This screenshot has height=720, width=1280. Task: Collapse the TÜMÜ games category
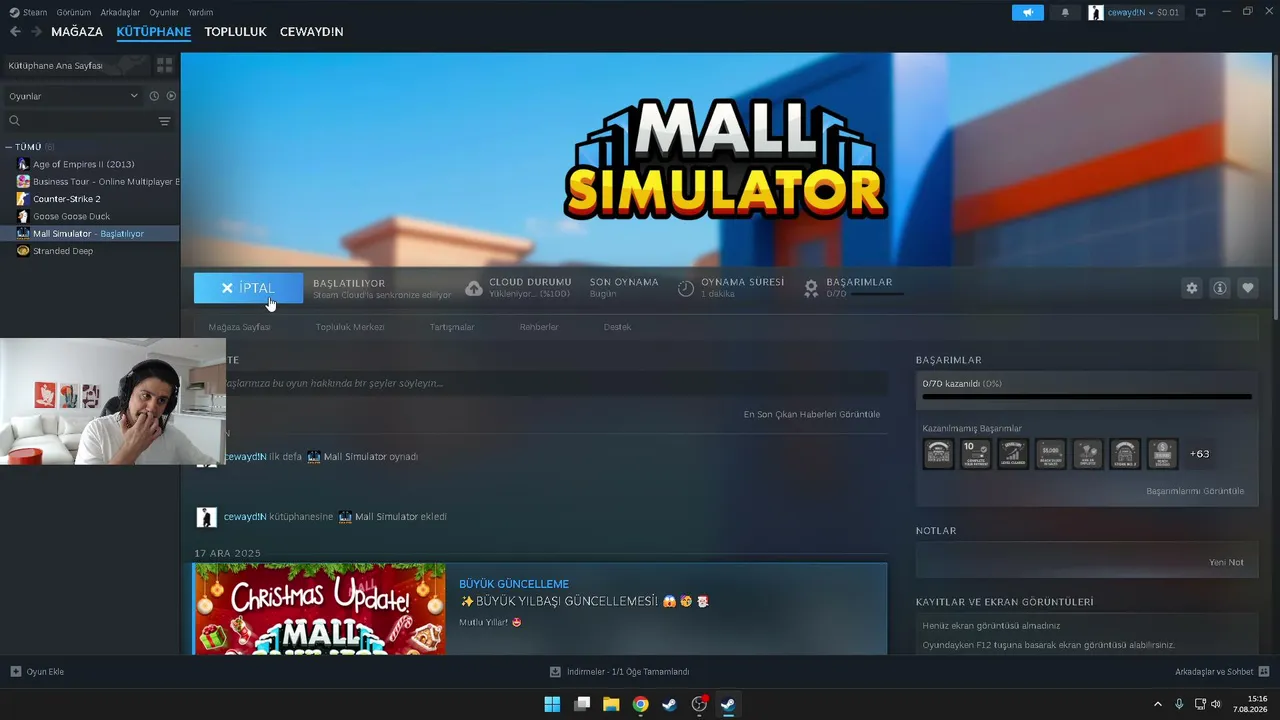coord(9,147)
